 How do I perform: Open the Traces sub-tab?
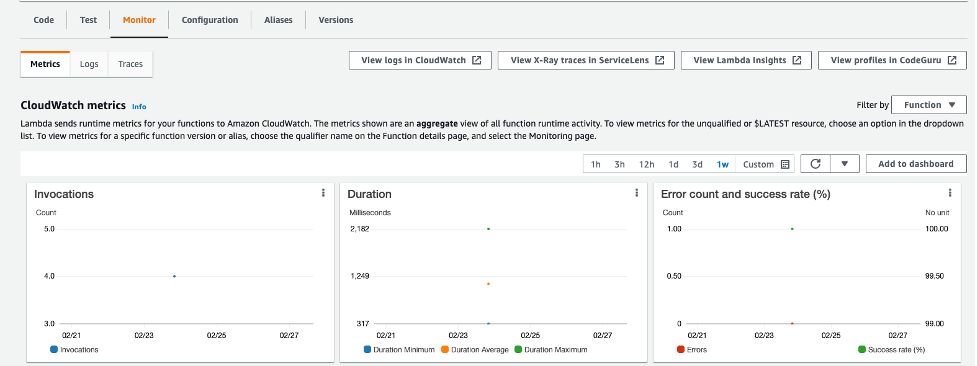click(130, 64)
